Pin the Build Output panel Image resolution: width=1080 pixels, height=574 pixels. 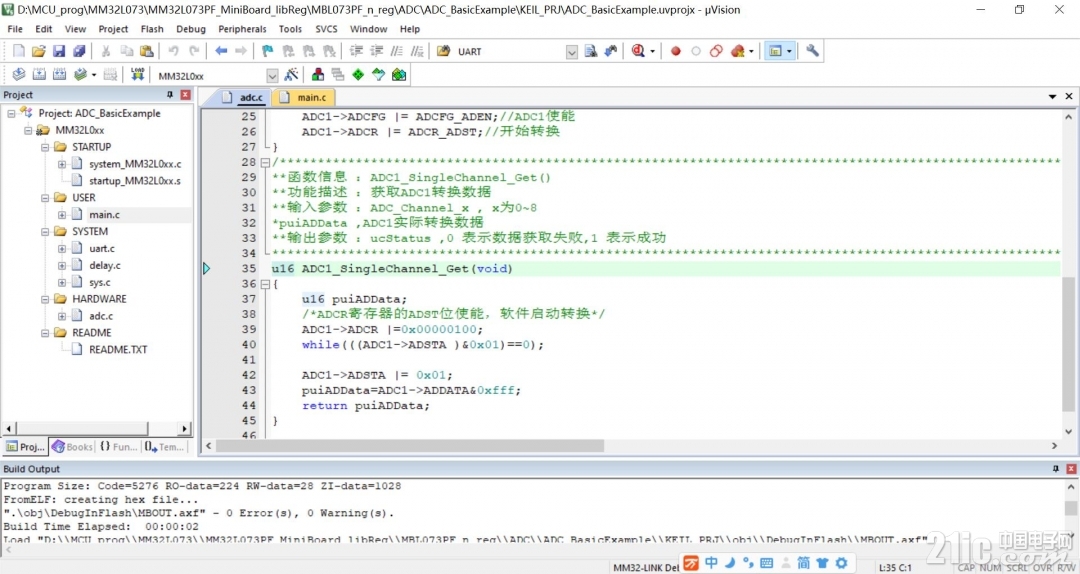[x=1056, y=469]
